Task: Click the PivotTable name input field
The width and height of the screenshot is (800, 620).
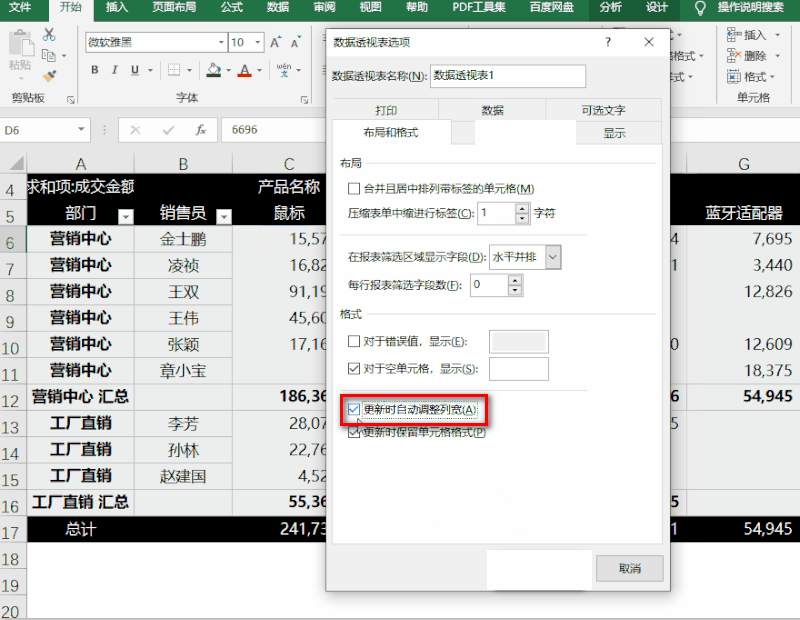Action: (508, 76)
